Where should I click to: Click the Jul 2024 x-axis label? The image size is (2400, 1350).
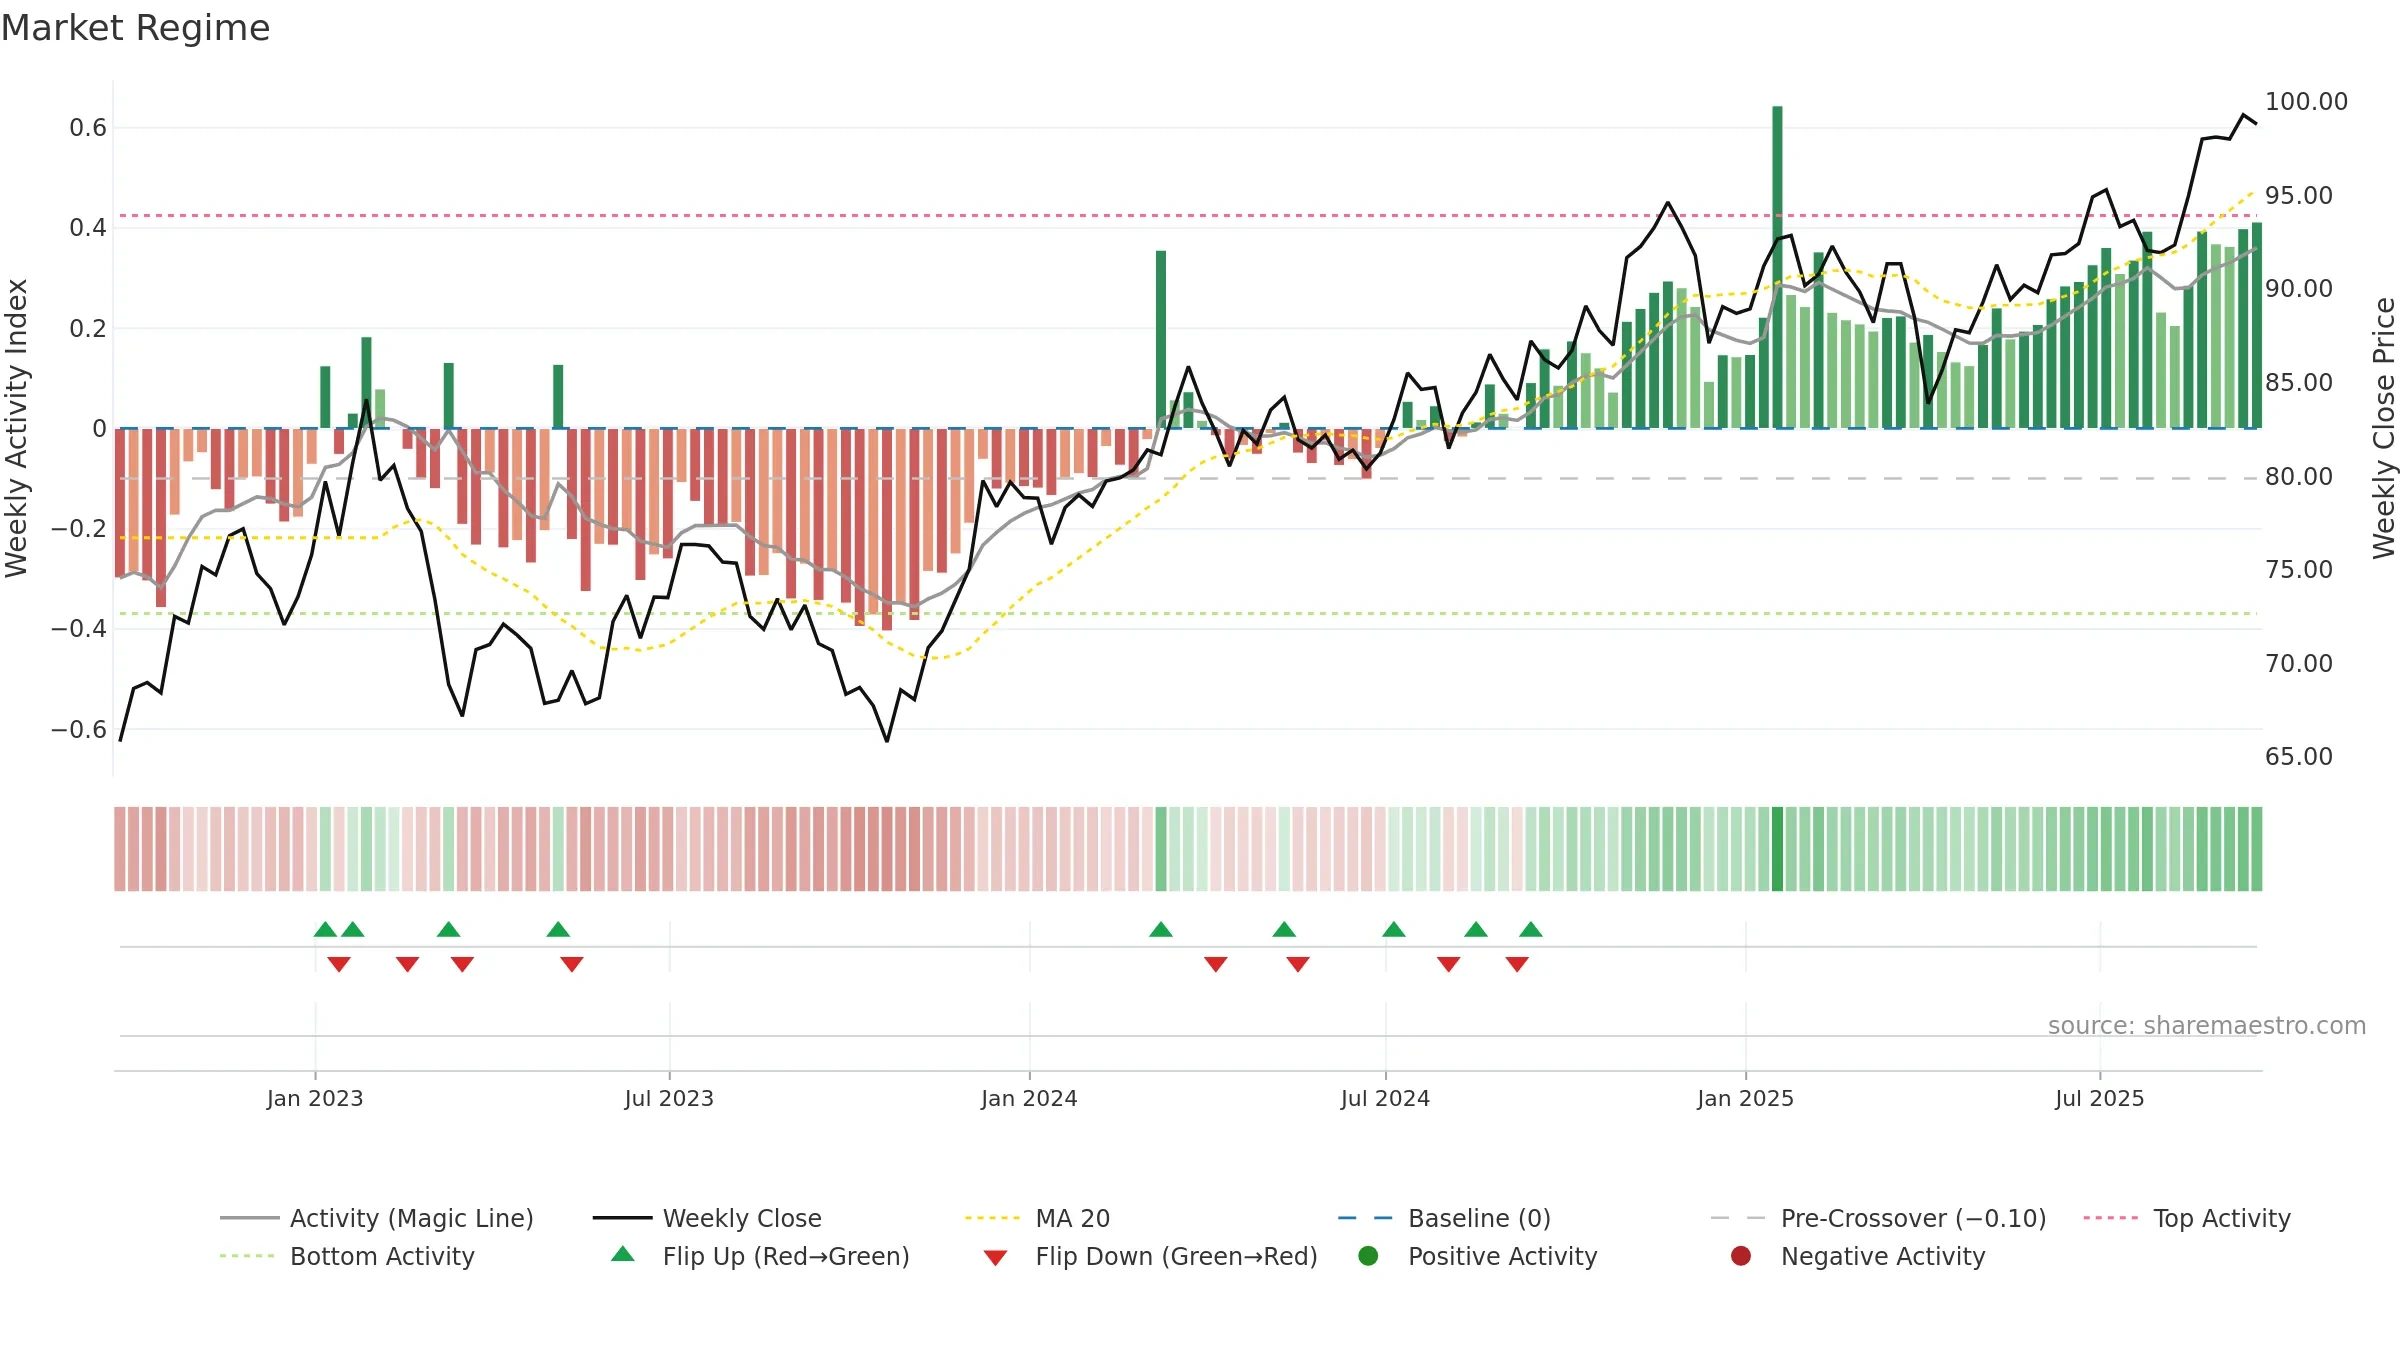pyautogui.click(x=1385, y=1098)
